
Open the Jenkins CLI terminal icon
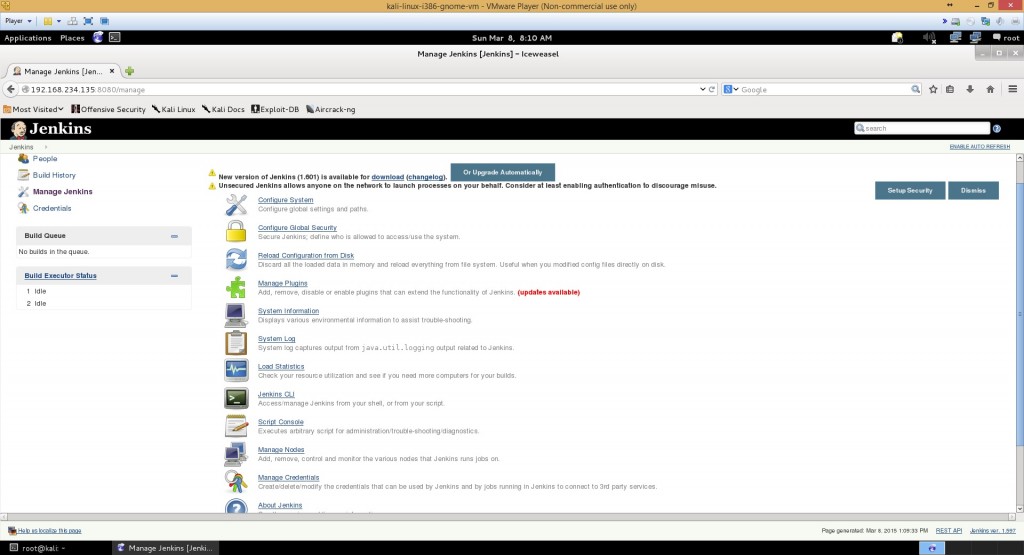[x=236, y=398]
